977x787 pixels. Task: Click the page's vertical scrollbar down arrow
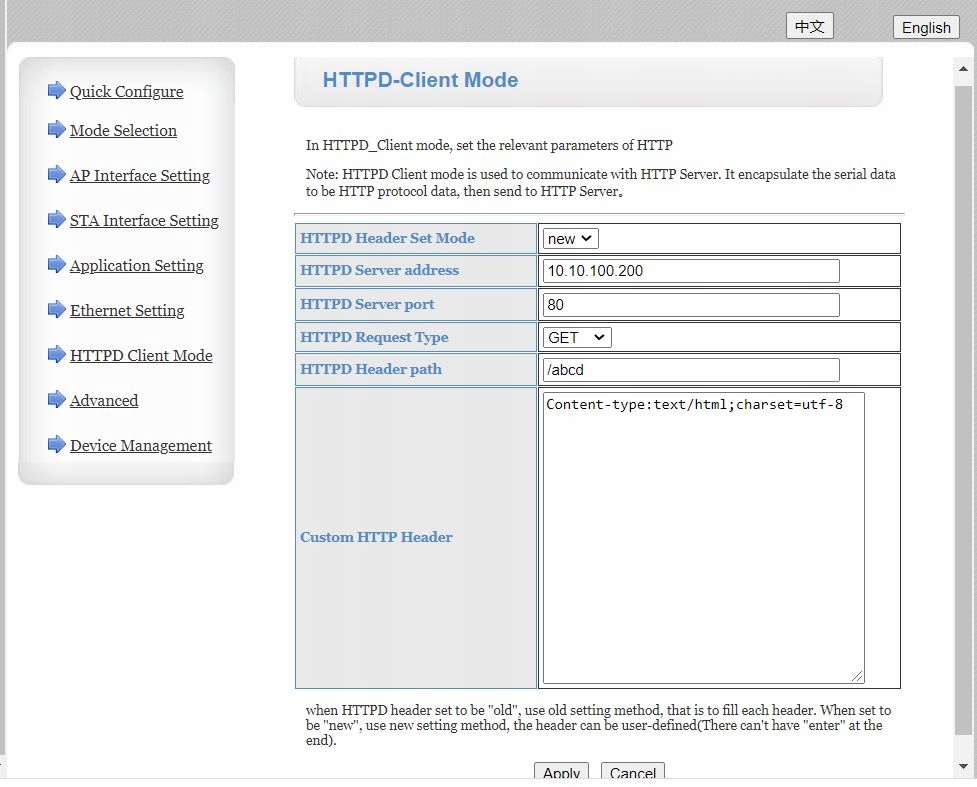pyautogui.click(x=964, y=766)
